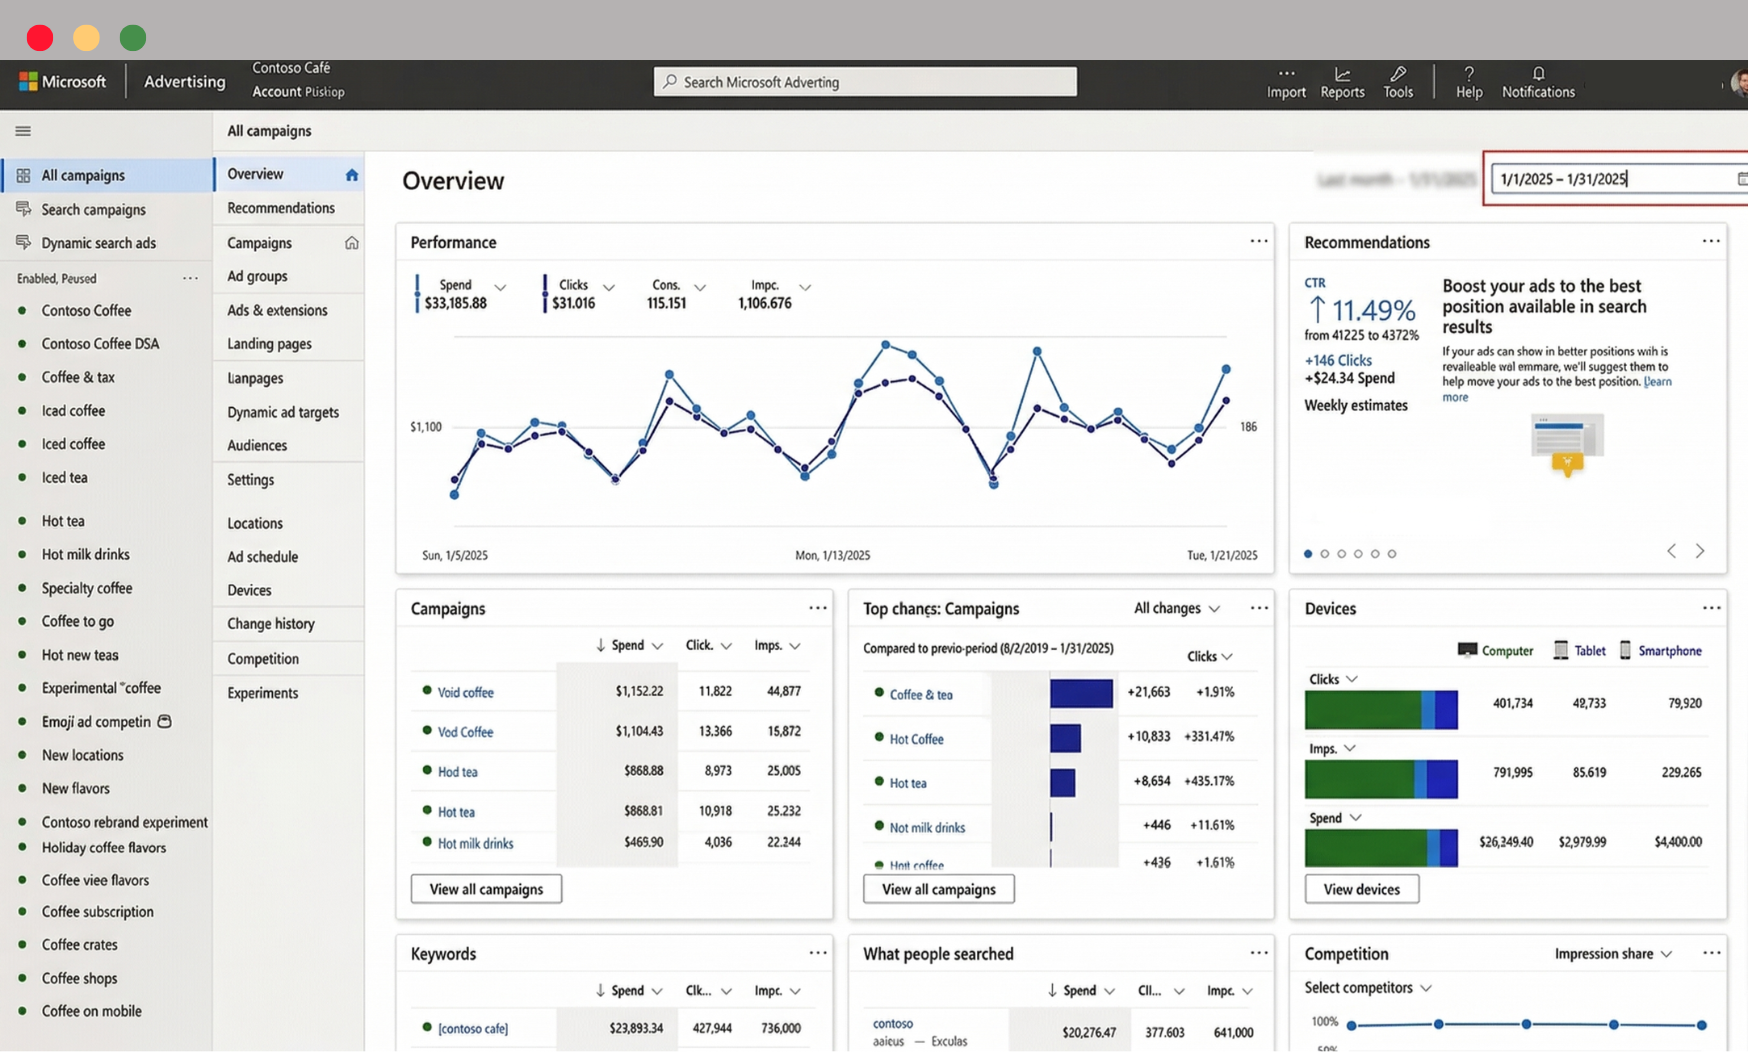Select the second recommendation carousel dot
1748x1052 pixels.
tap(1325, 553)
